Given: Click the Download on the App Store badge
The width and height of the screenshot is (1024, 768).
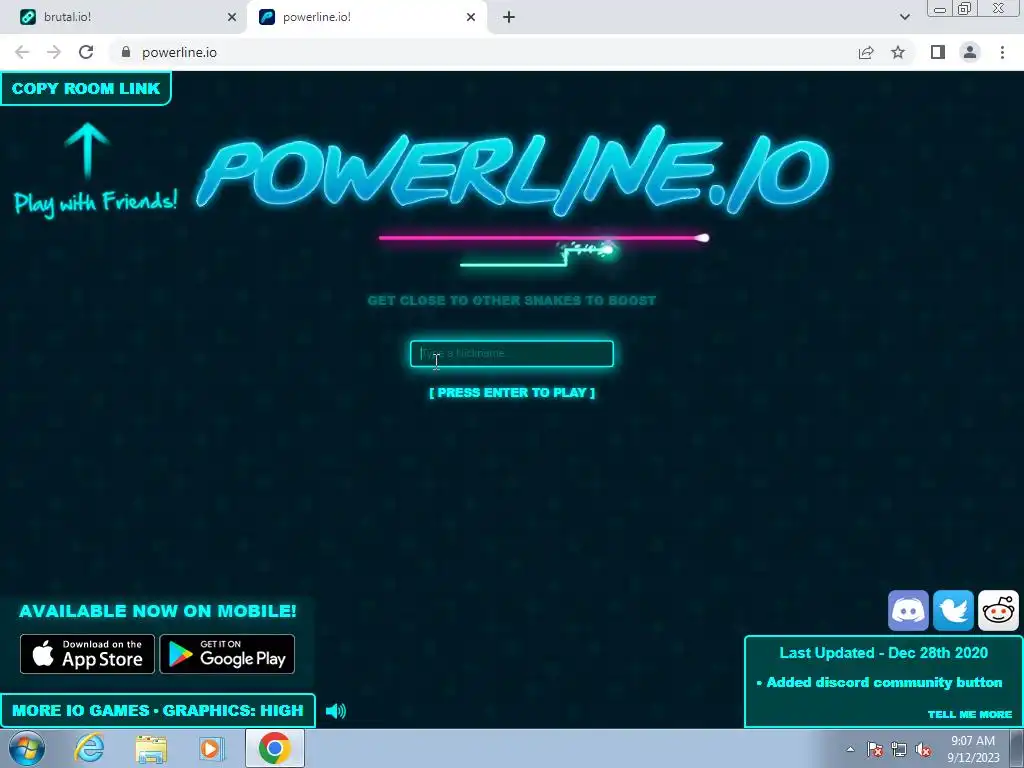Looking at the screenshot, I should pos(88,654).
